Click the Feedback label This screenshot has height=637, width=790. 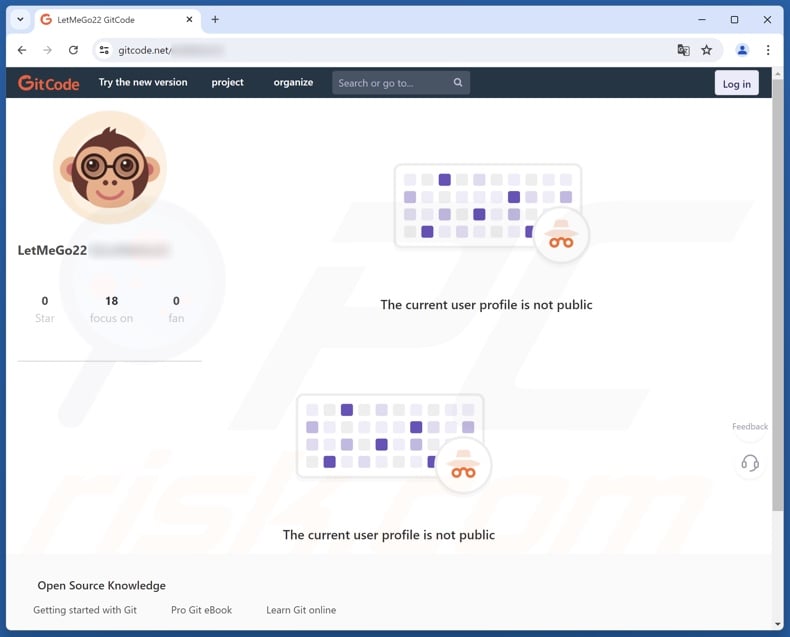(x=750, y=426)
